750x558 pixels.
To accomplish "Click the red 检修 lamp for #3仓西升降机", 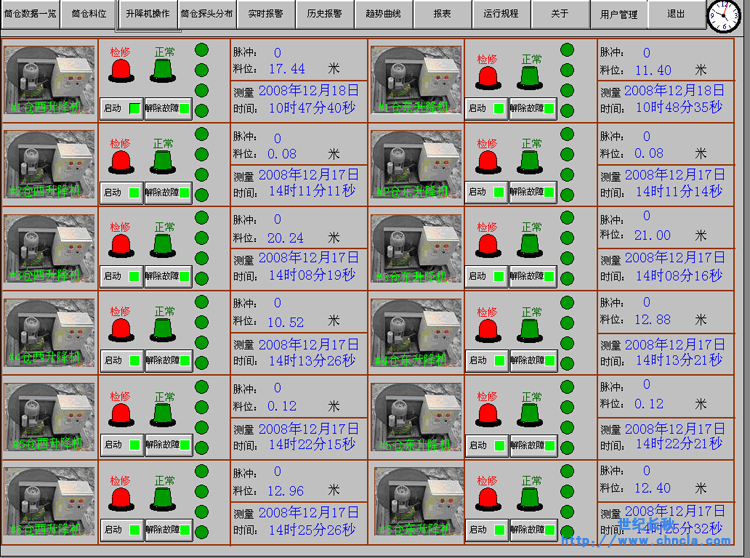I will (121, 246).
